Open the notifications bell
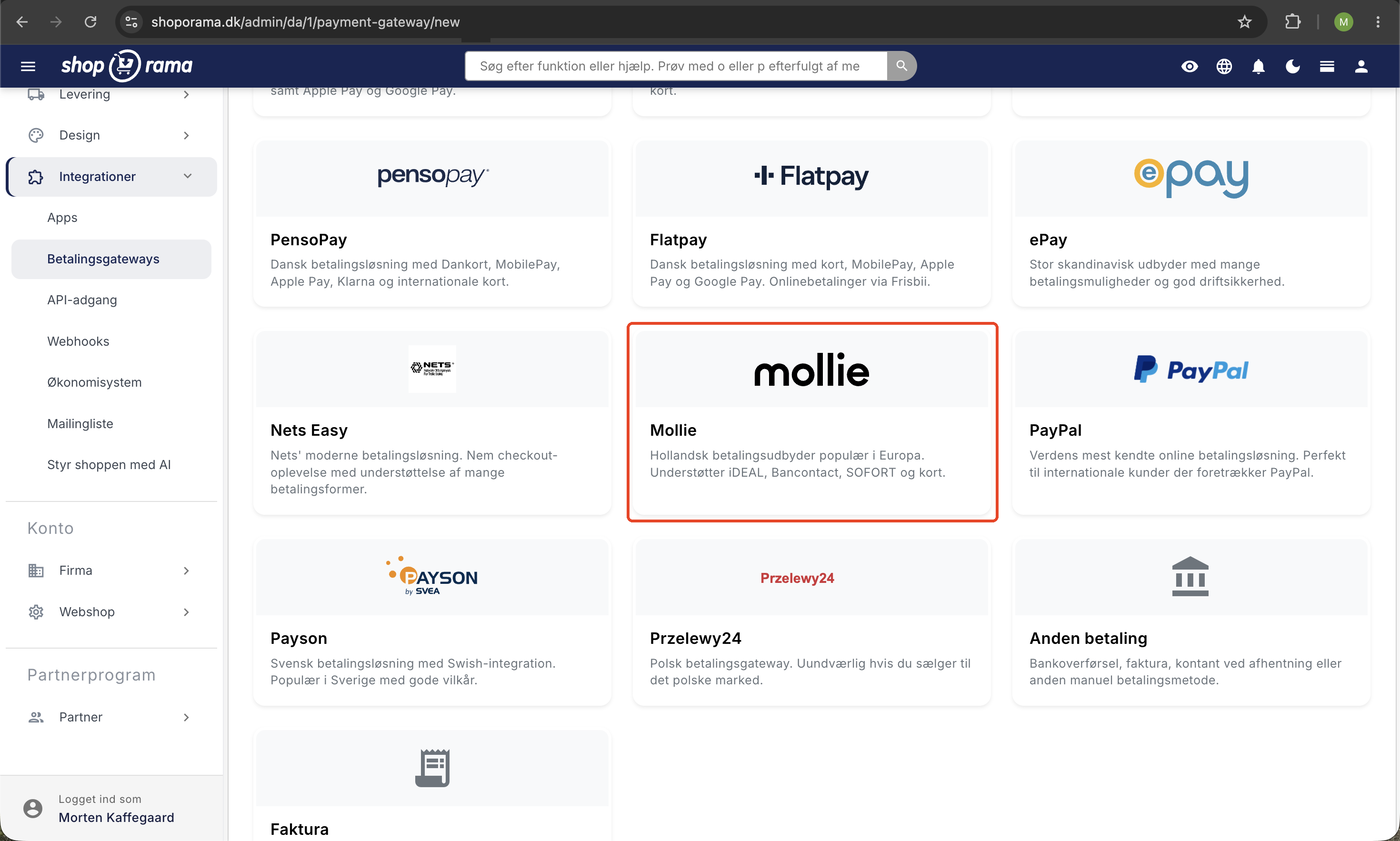This screenshot has height=841, width=1400. coord(1258,66)
